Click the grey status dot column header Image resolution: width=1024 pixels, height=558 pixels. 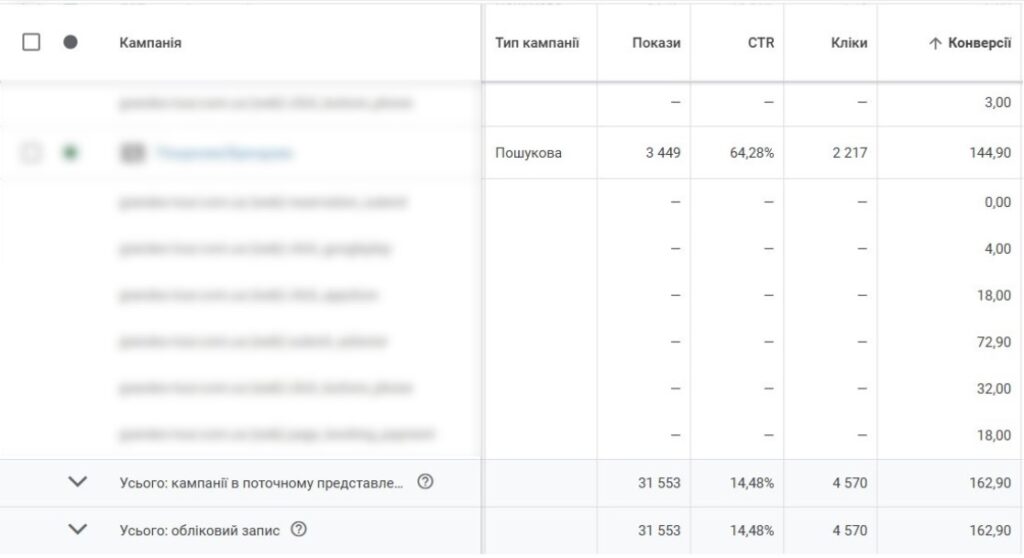70,43
